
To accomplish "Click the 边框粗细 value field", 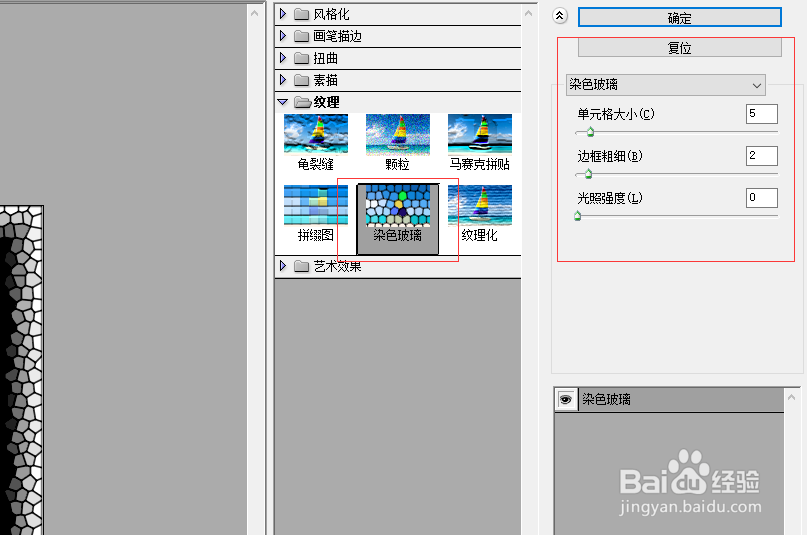I will (761, 156).
